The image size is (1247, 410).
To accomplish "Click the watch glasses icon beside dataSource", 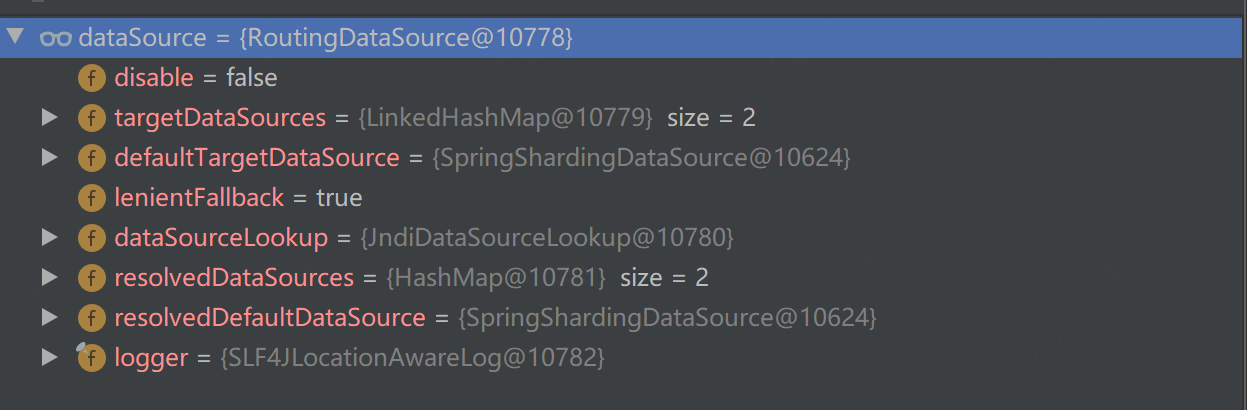I will [55, 38].
